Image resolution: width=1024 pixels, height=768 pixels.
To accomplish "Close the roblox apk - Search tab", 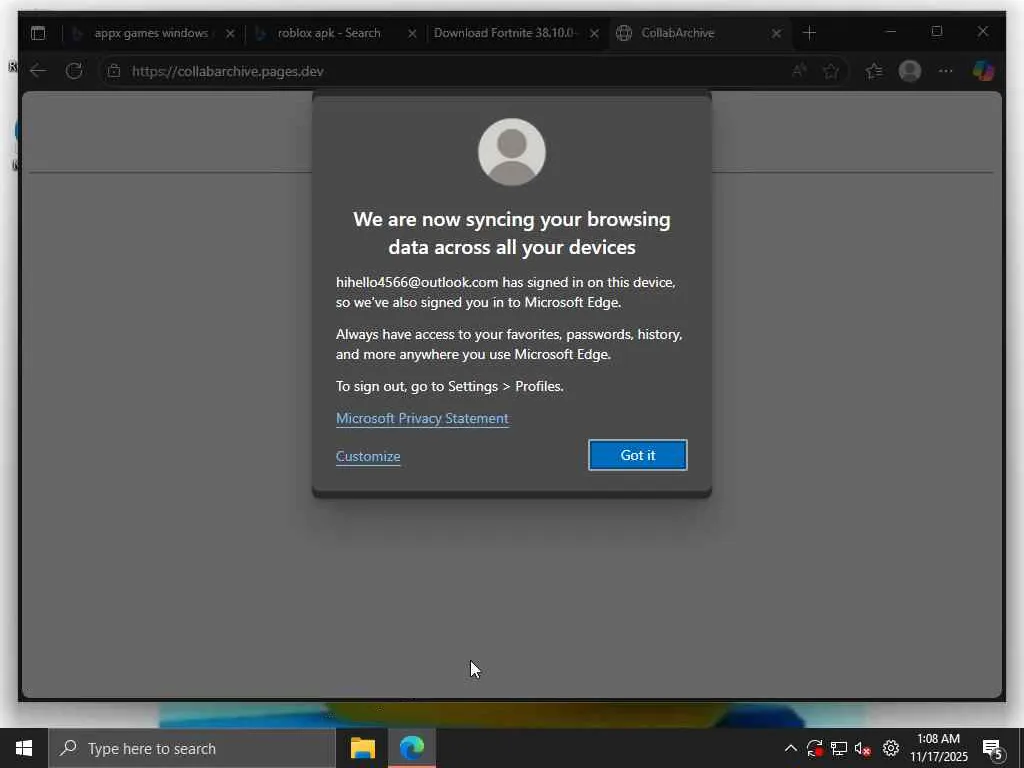I will click(x=412, y=33).
